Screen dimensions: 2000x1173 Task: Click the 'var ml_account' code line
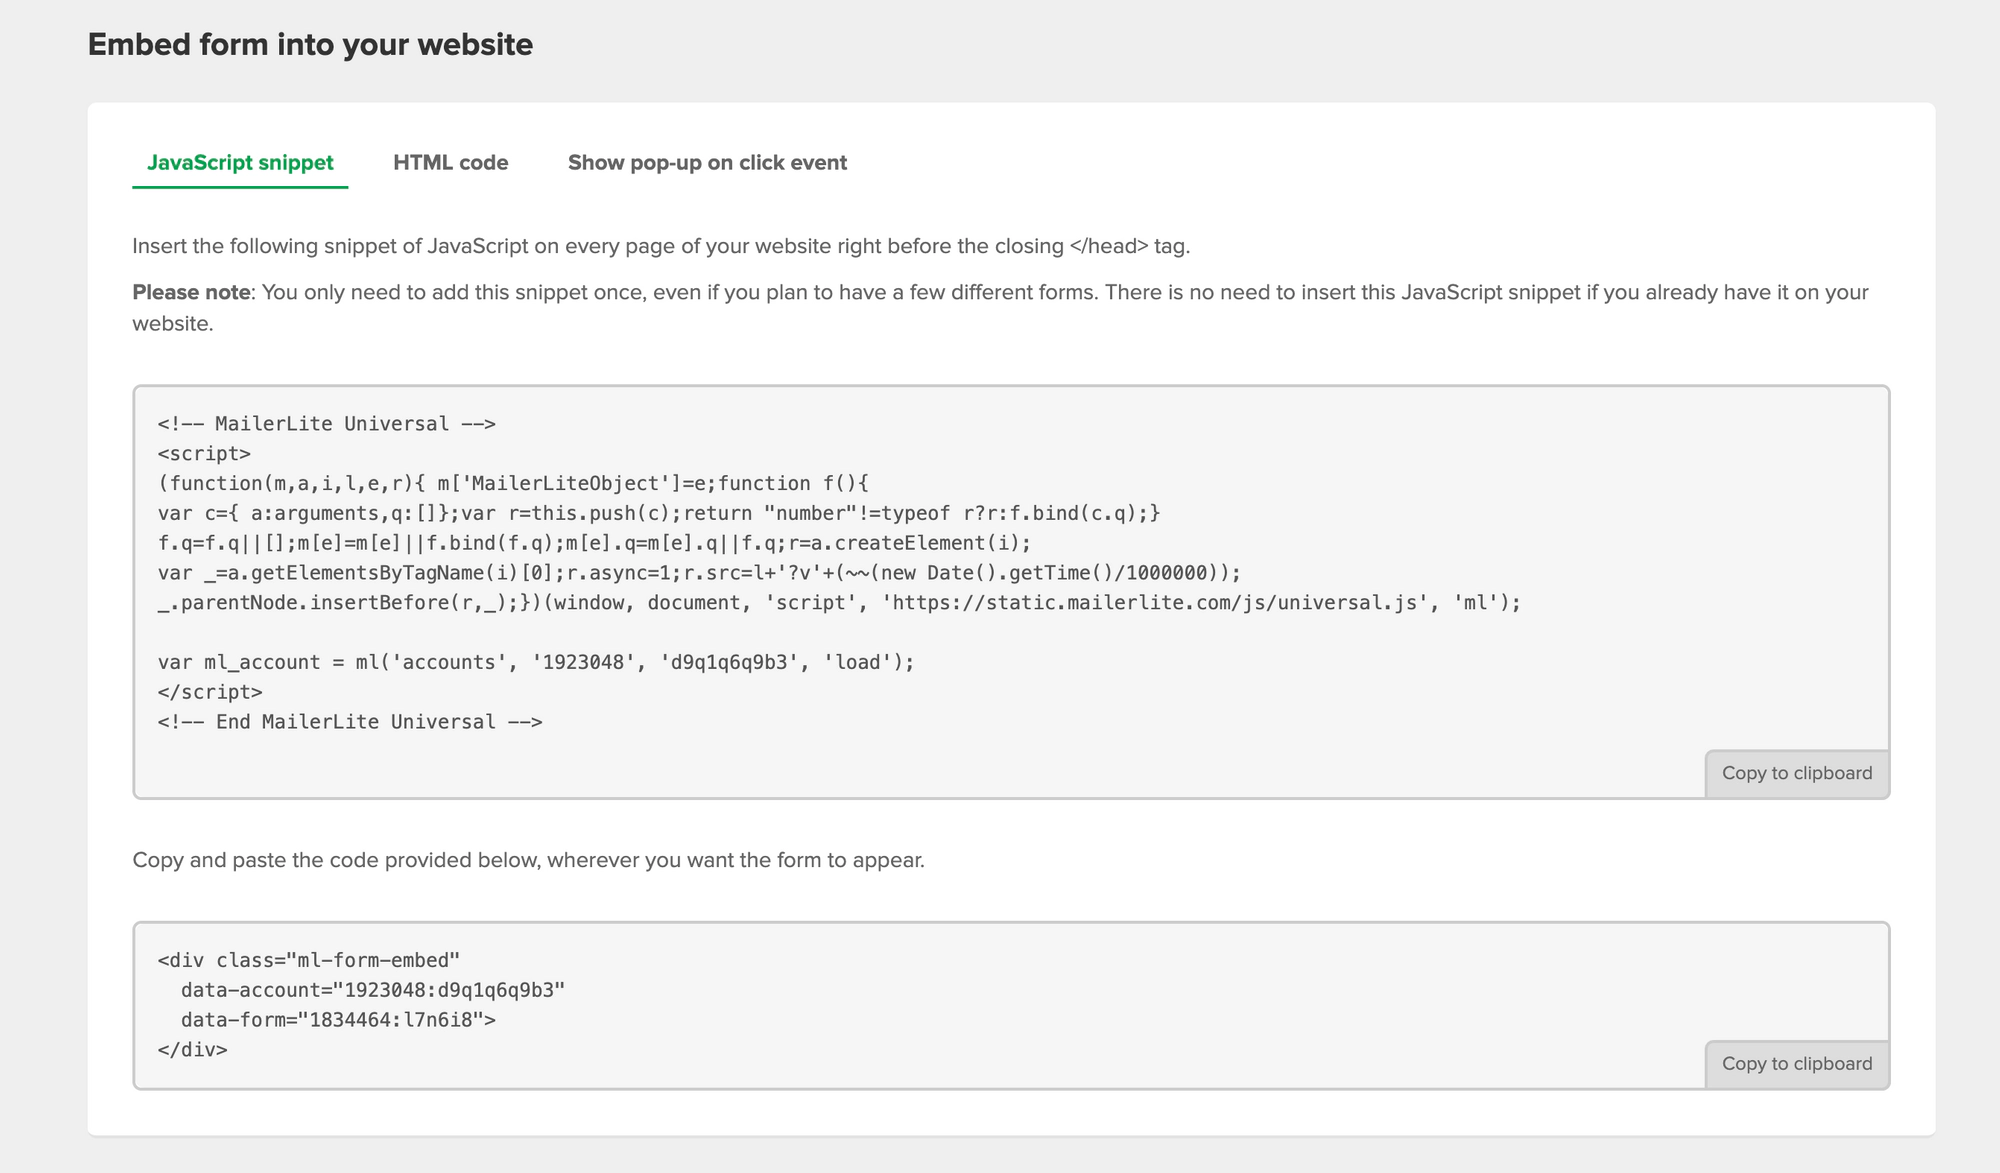535,663
